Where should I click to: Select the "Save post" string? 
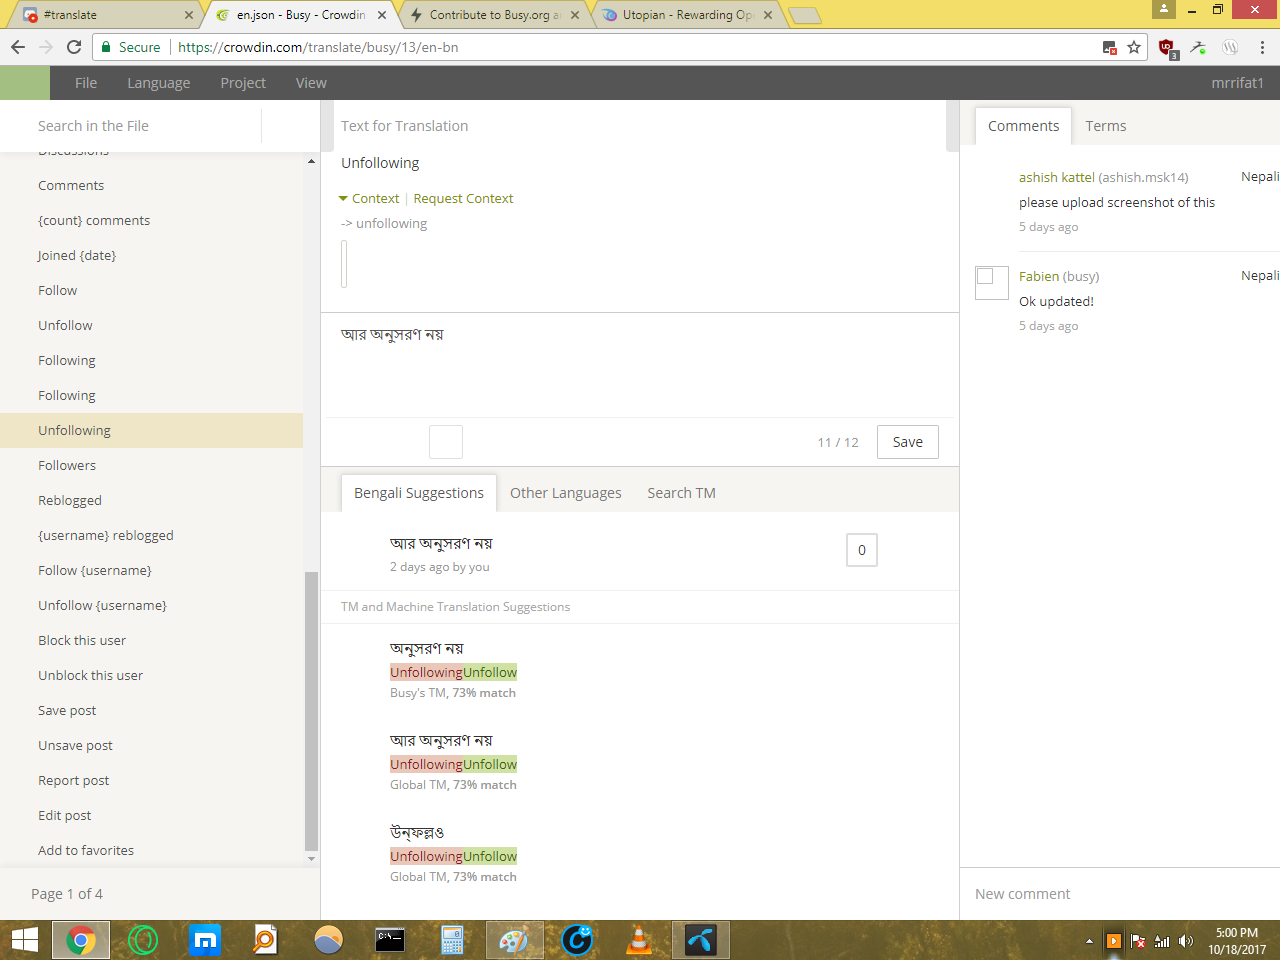[151, 710]
